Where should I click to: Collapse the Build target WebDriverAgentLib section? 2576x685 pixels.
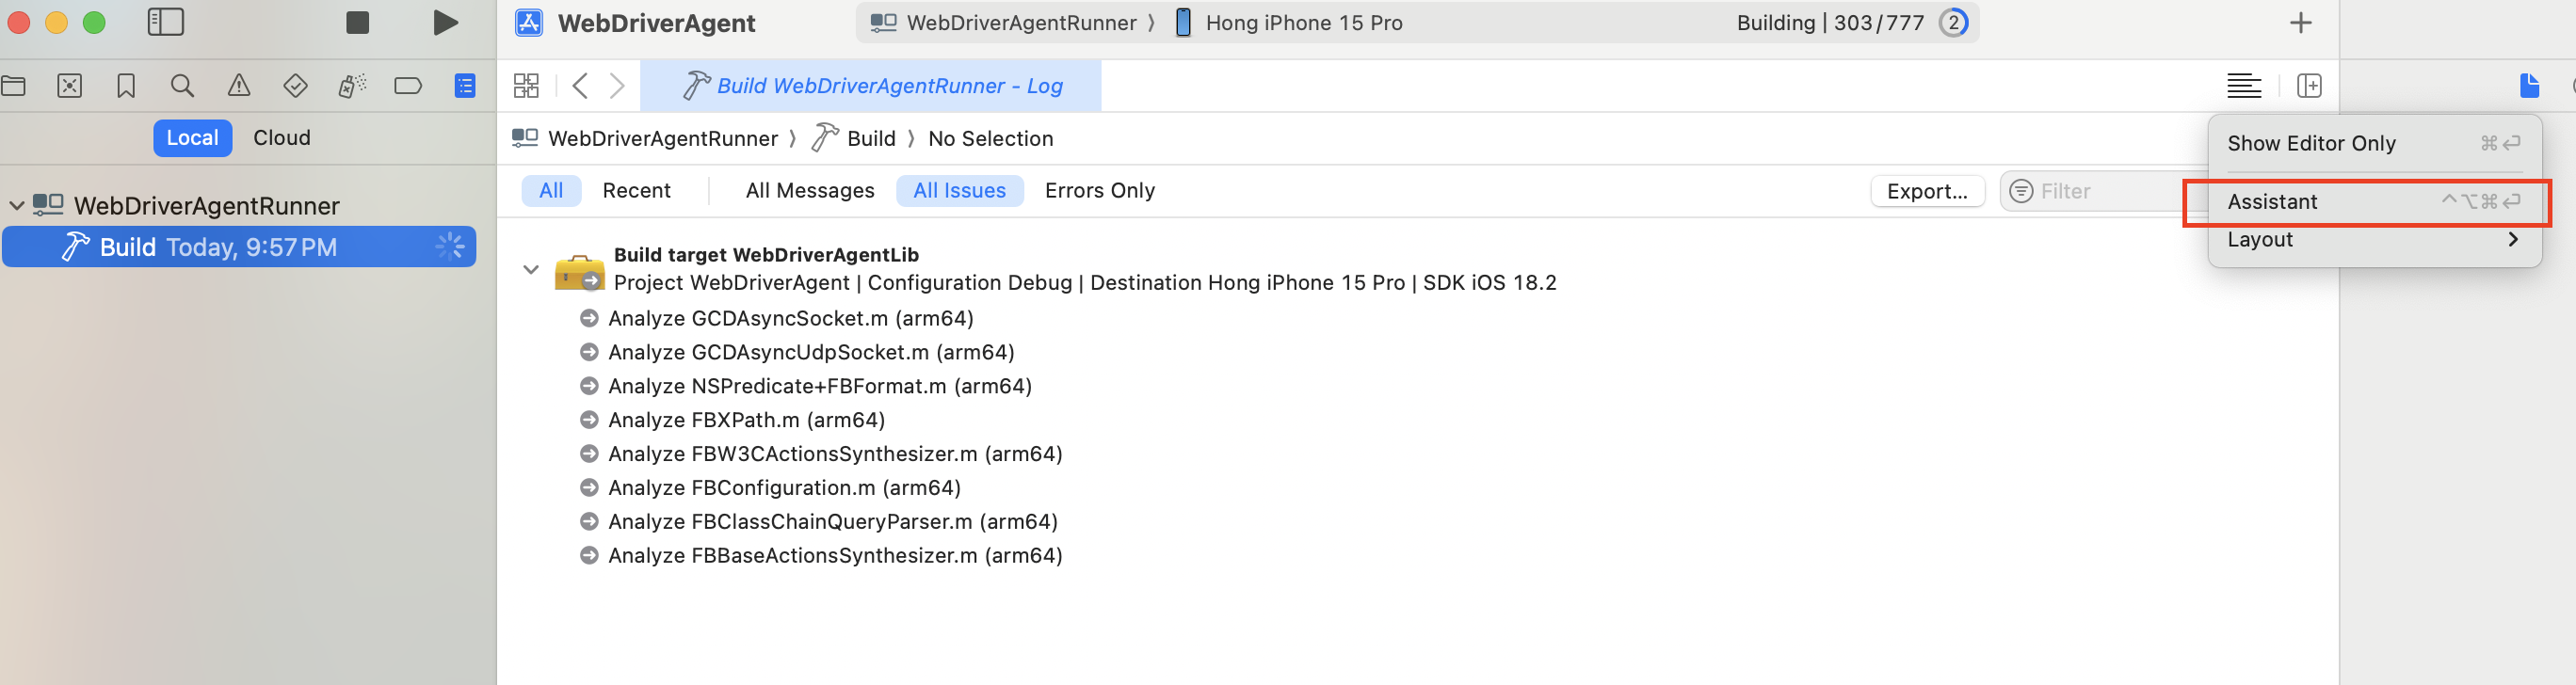click(x=531, y=269)
